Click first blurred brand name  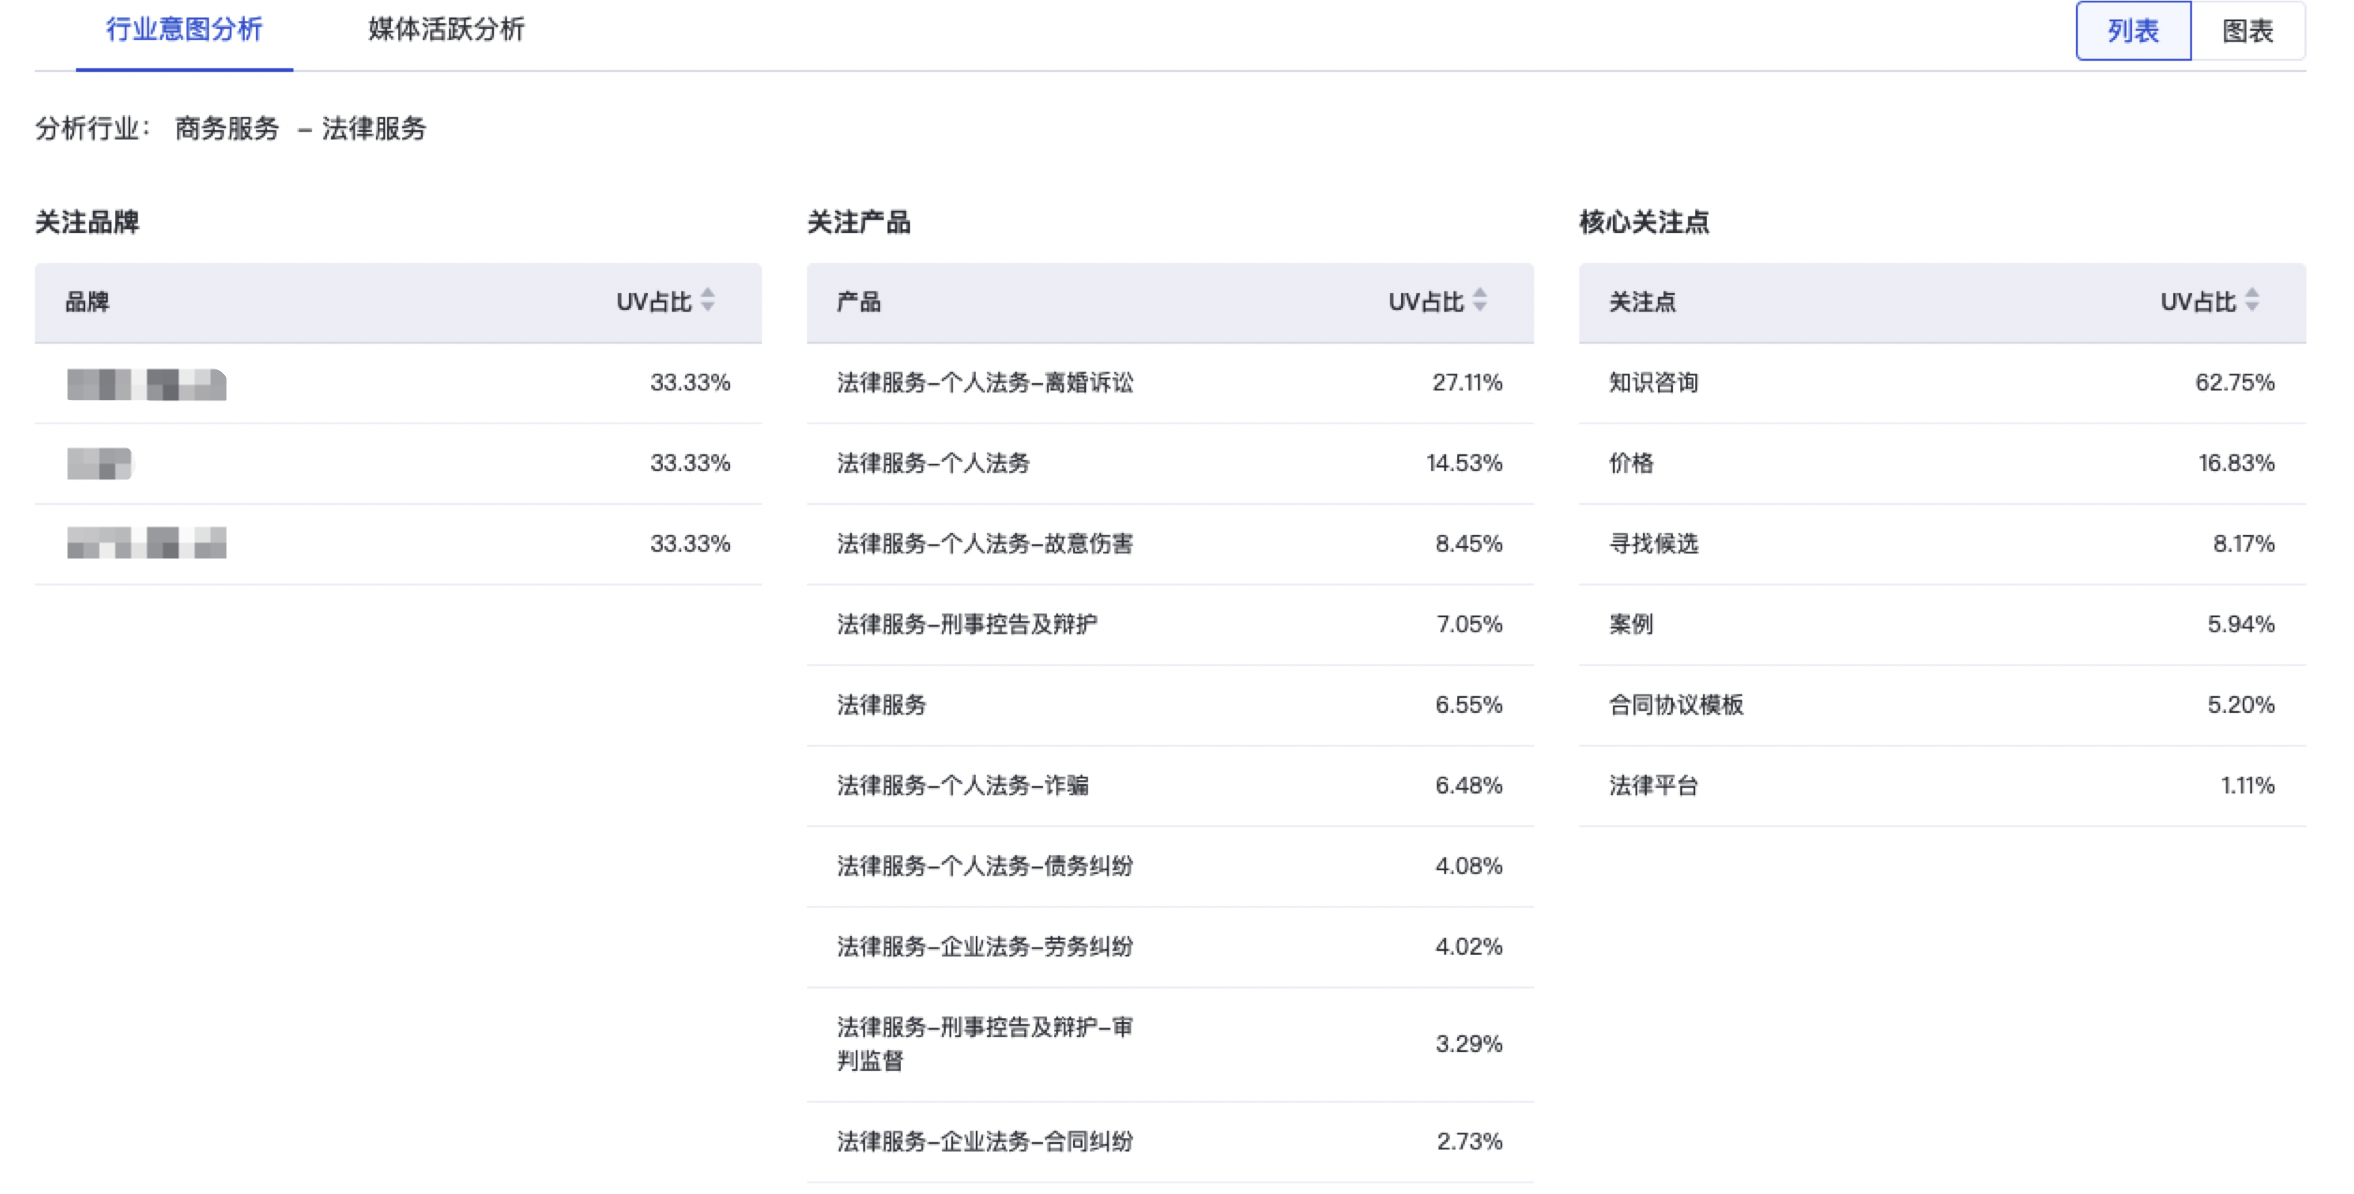tap(146, 383)
